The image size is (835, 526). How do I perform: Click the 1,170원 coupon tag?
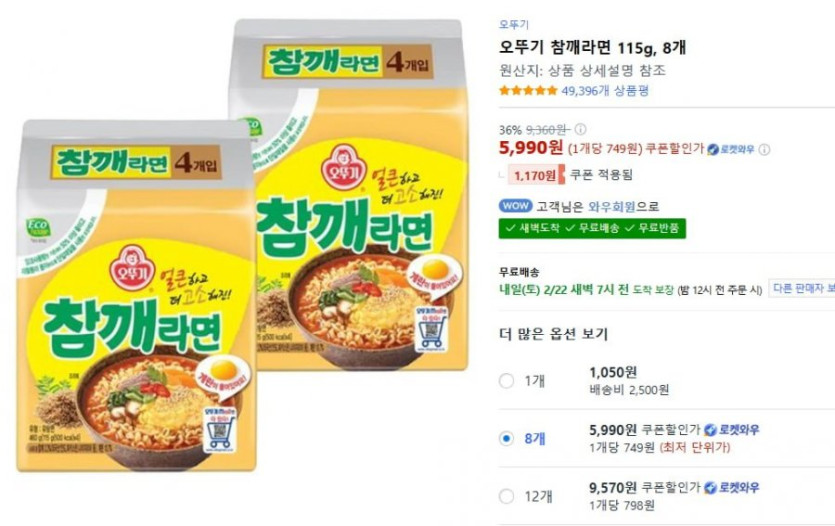pyautogui.click(x=536, y=175)
